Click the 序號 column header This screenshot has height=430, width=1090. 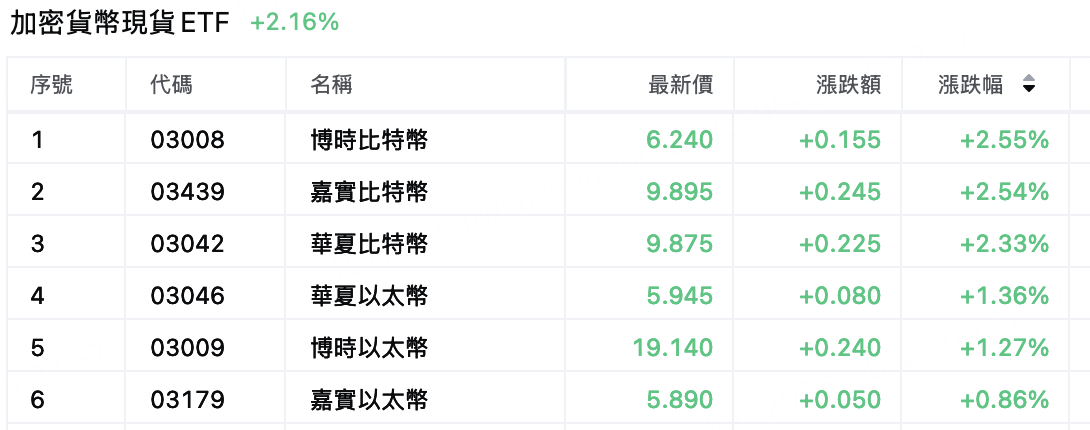pyautogui.click(x=51, y=85)
